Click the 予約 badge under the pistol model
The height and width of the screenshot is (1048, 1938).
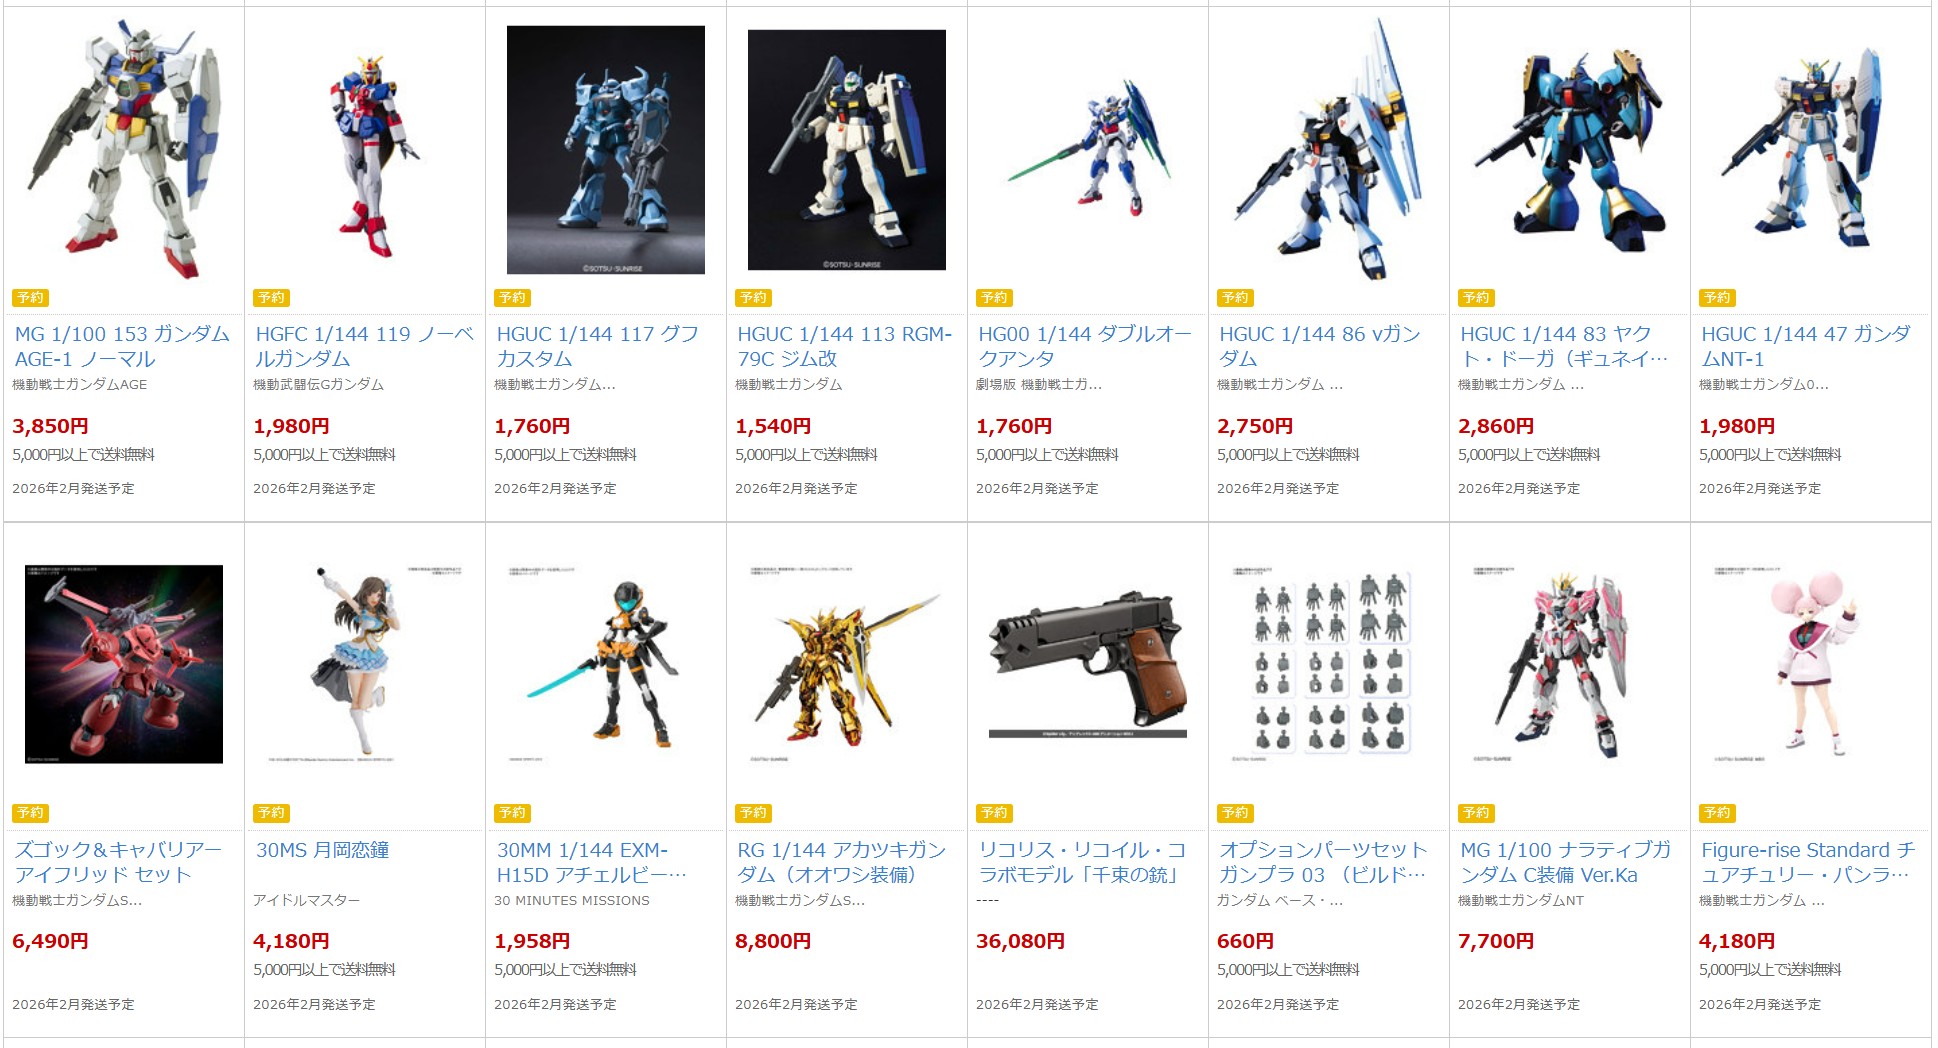tap(994, 813)
